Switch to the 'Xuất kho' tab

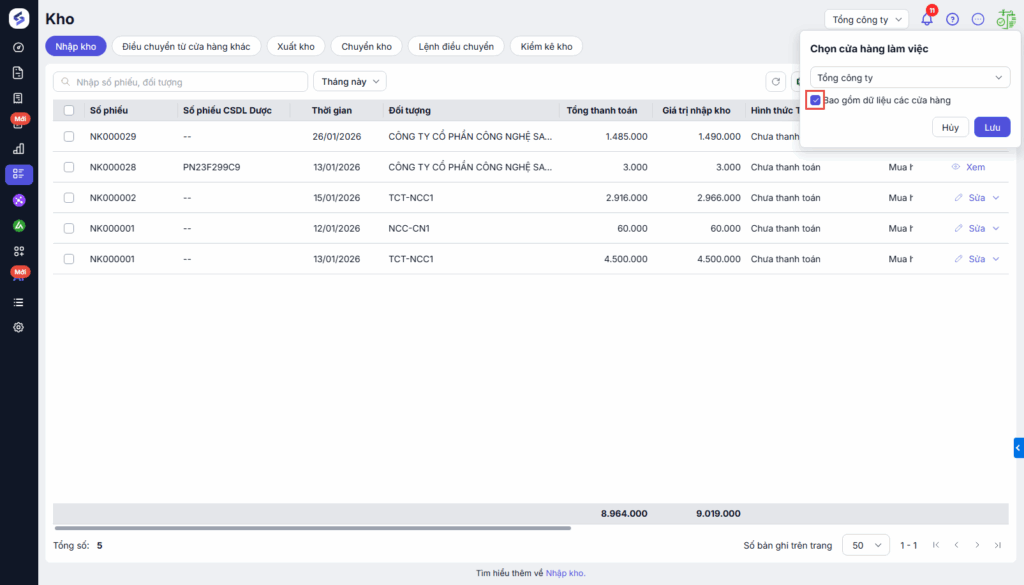click(x=295, y=46)
